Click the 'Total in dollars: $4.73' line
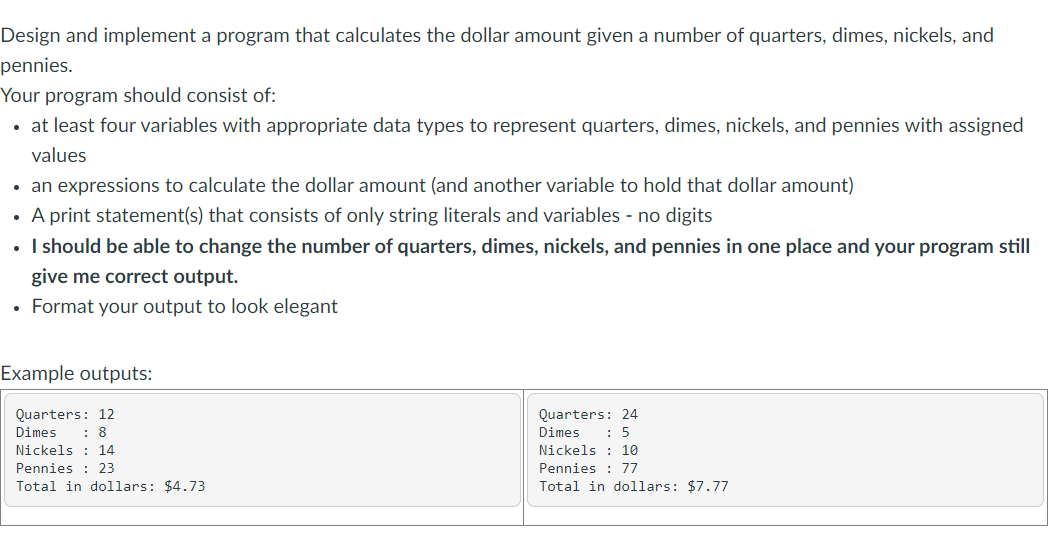 click(x=111, y=486)
